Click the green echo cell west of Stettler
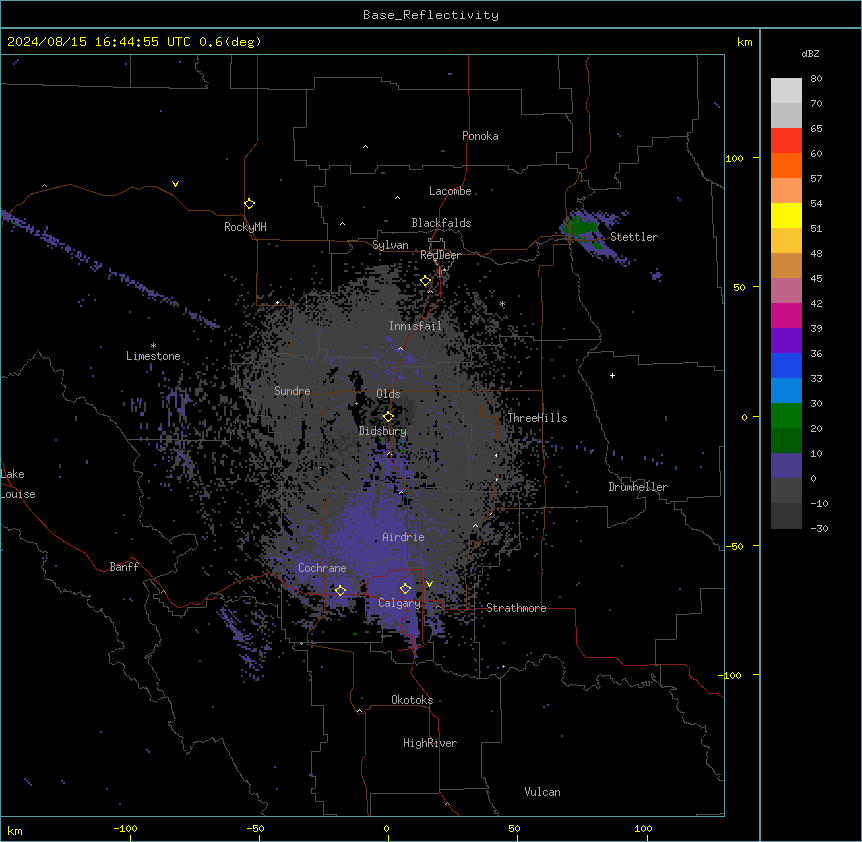Viewport: 862px width, 842px height. click(x=579, y=227)
